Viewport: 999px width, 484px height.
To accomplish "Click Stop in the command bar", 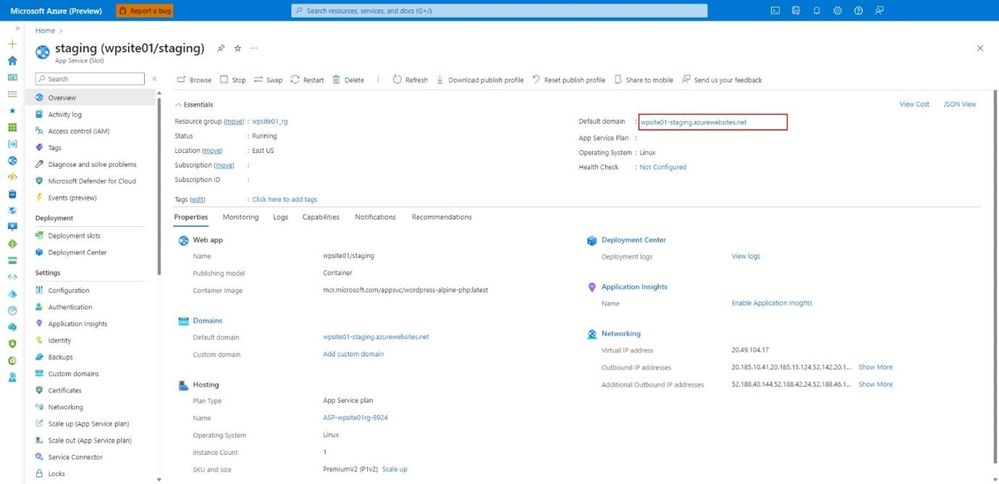I will [233, 80].
